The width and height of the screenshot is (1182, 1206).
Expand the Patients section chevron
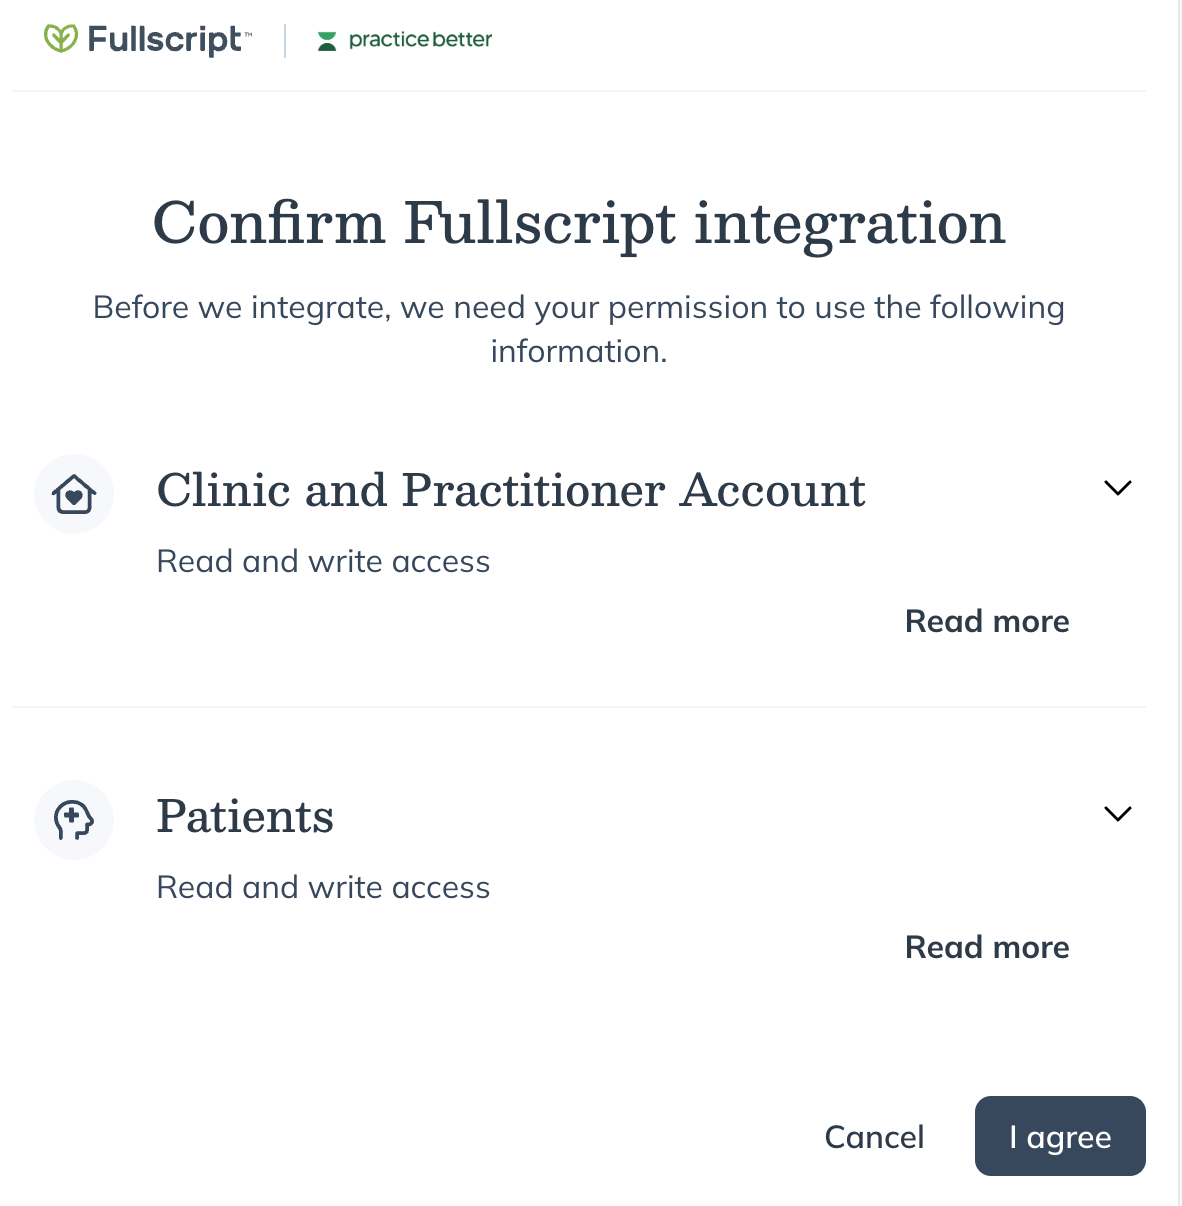[x=1117, y=814]
